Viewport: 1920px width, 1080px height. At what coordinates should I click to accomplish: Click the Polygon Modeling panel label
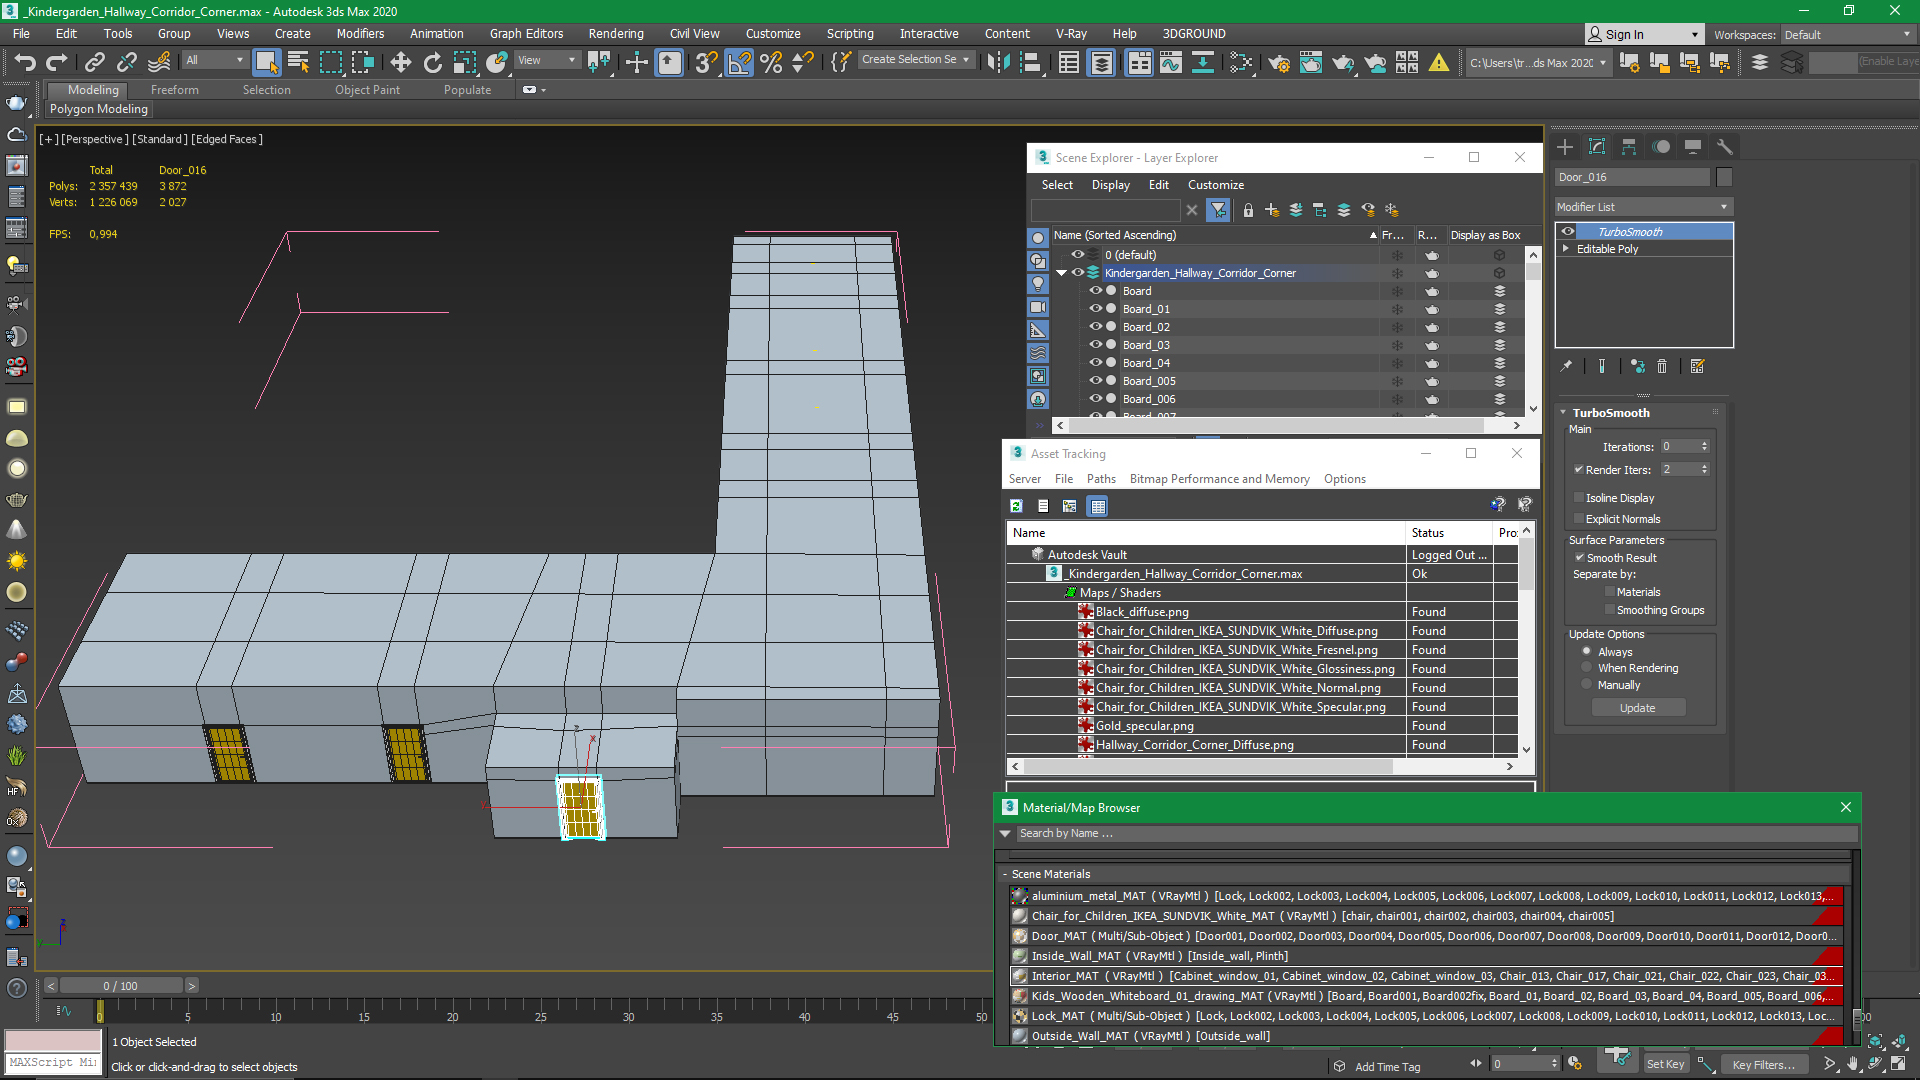pos(98,109)
